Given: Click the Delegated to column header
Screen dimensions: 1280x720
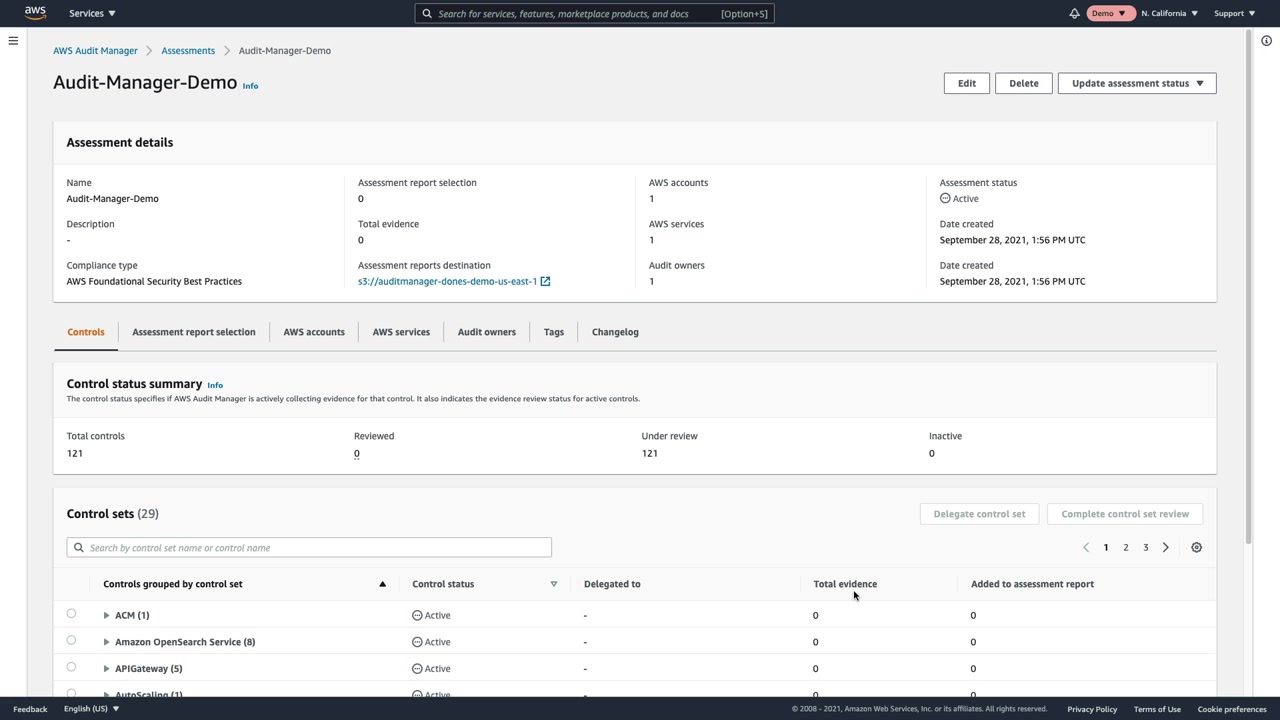Looking at the screenshot, I should [x=612, y=584].
